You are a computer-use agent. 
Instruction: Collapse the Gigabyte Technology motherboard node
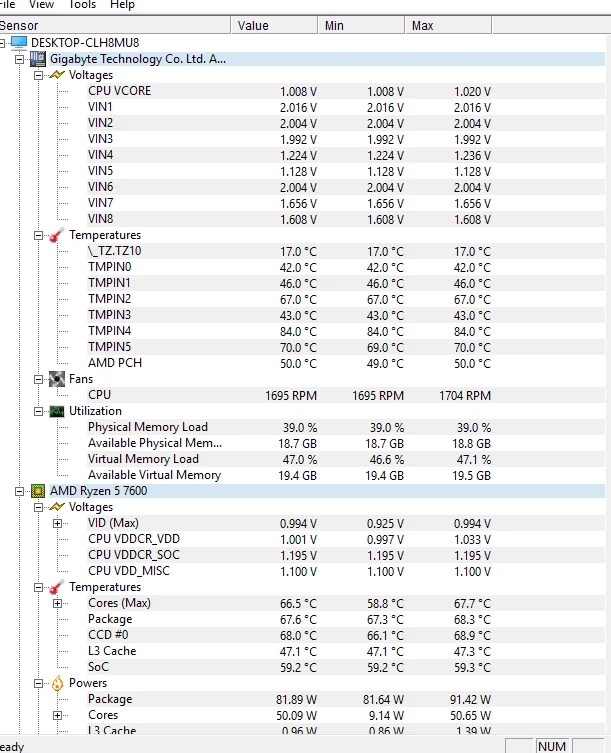pos(21,59)
